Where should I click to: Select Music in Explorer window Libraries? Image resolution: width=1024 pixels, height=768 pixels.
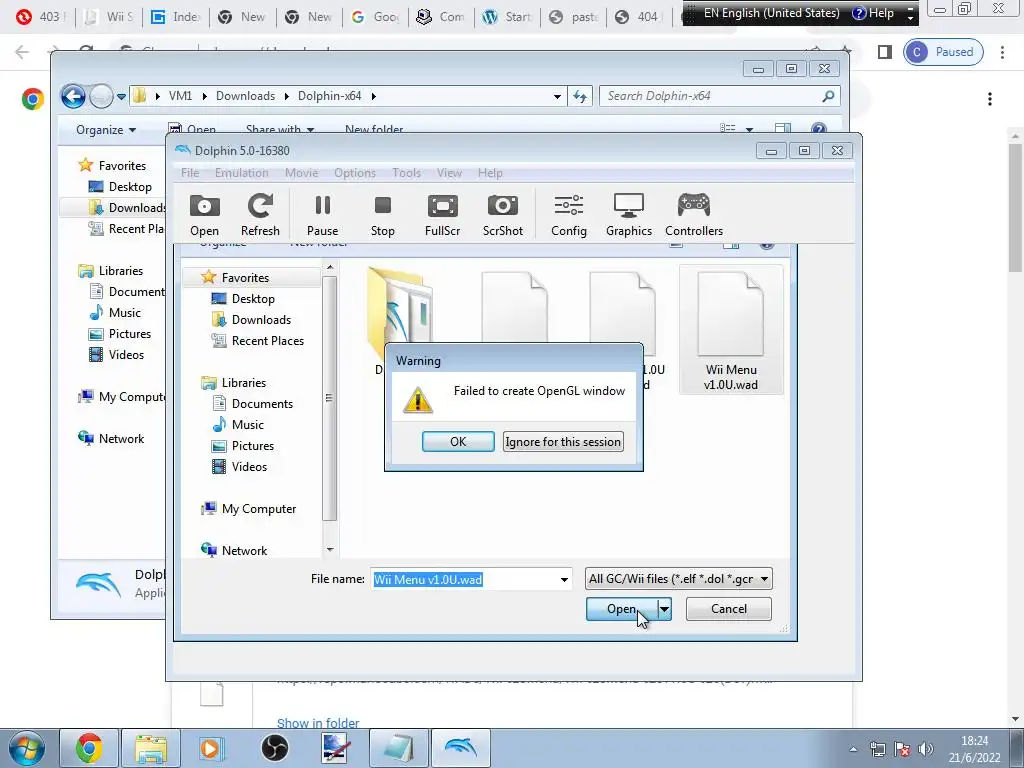point(125,313)
